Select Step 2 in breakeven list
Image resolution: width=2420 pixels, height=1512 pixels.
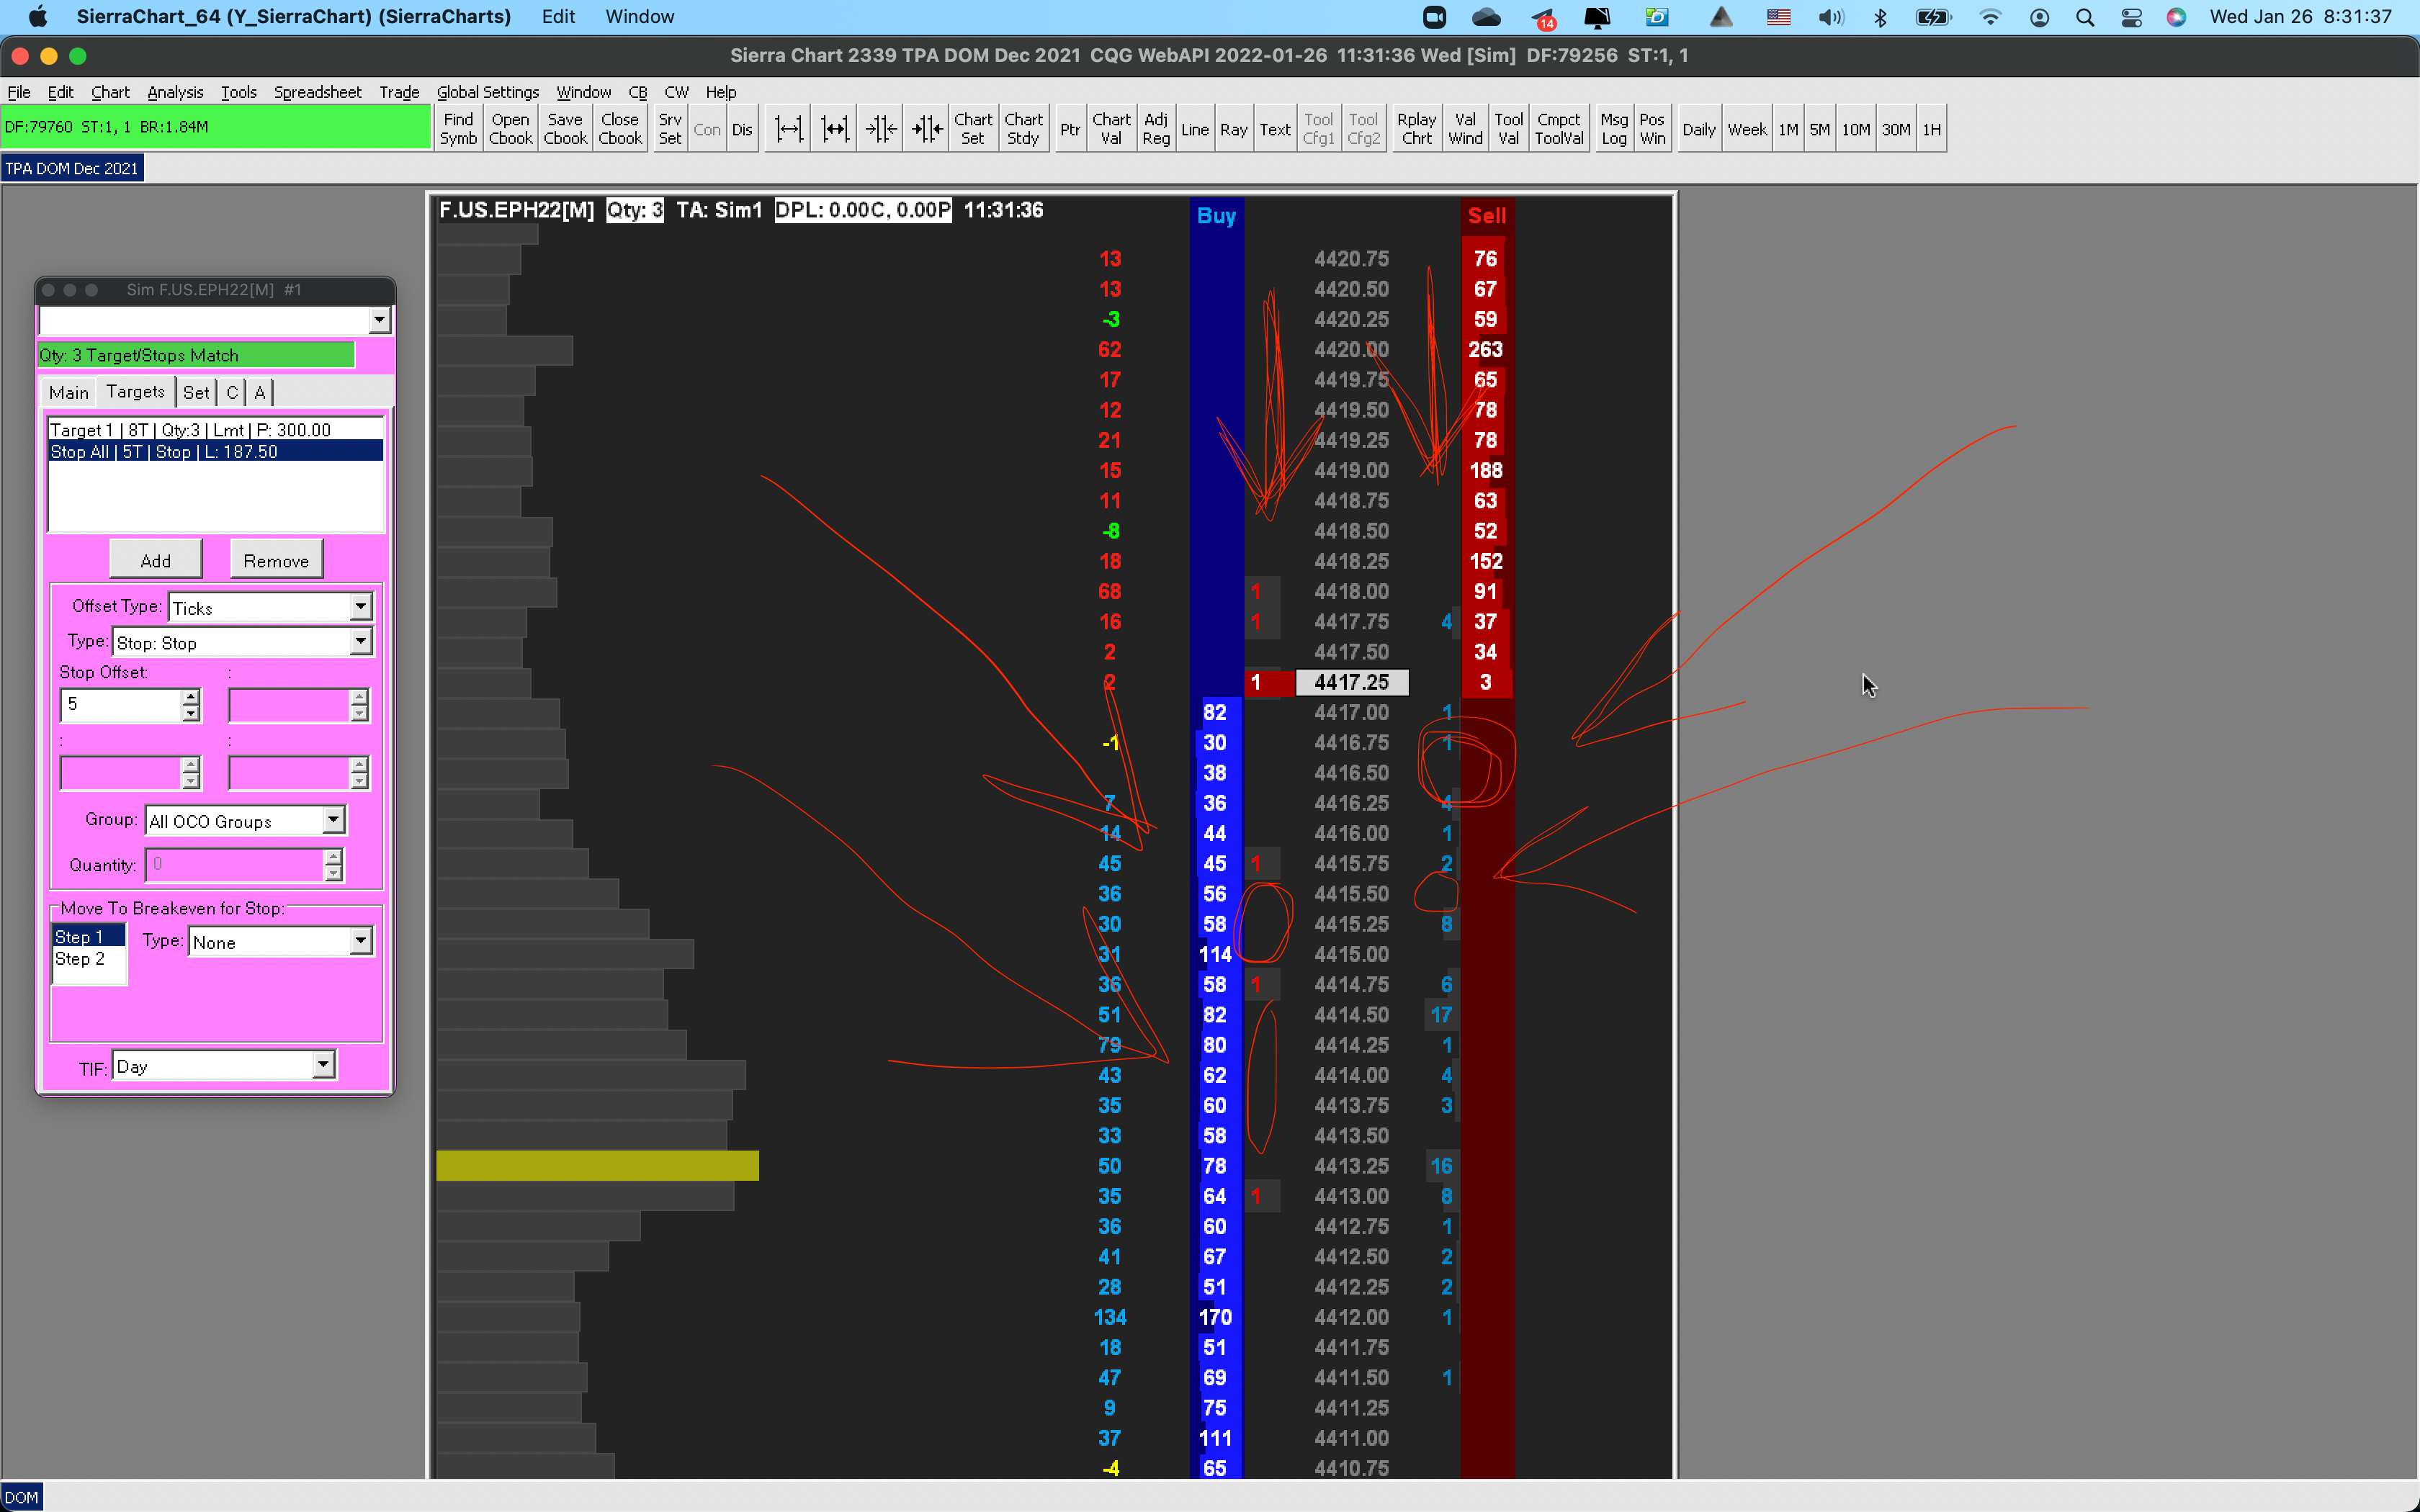[x=80, y=959]
